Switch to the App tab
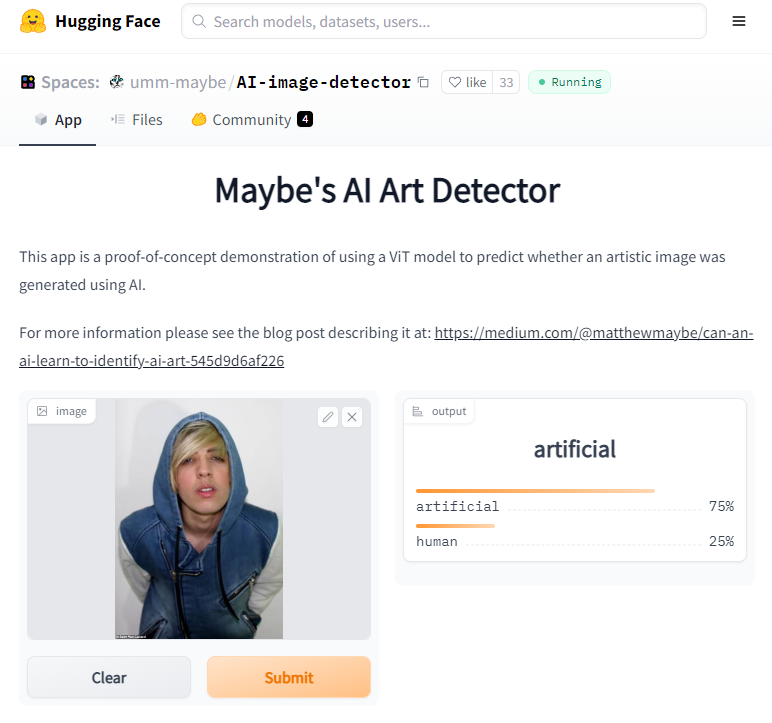This screenshot has width=772, height=723. [x=58, y=120]
